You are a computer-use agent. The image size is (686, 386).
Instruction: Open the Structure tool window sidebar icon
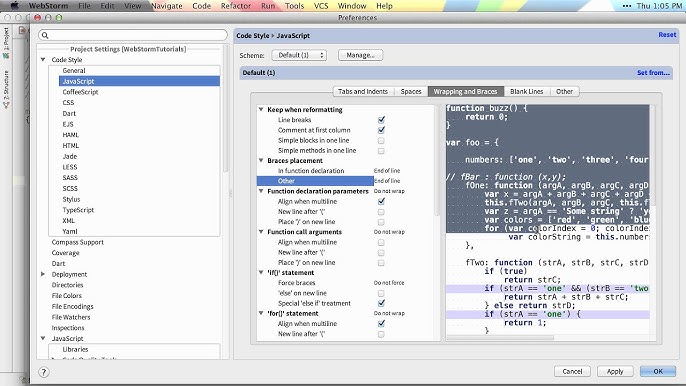point(6,89)
